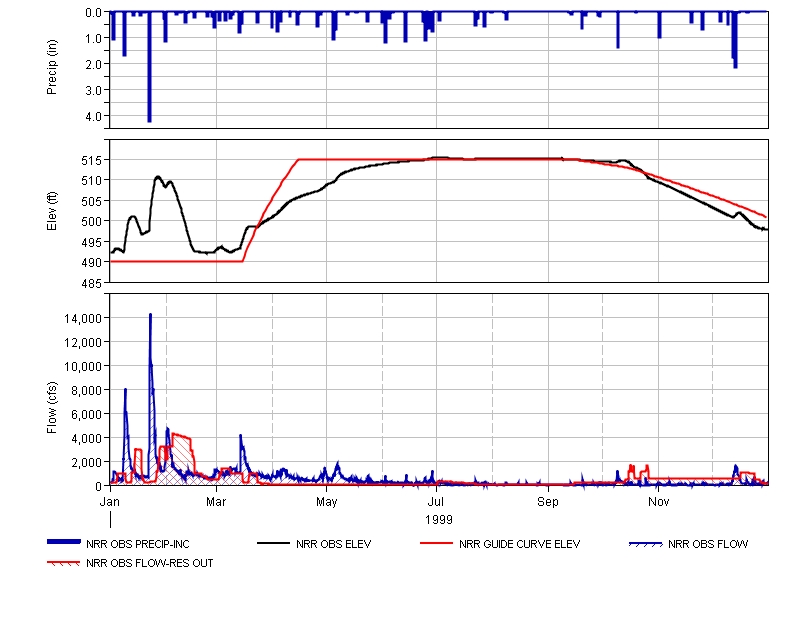Click the red hatched FLOW-RES OUT legend symbol
Screen dimensions: 800x627
click(x=64, y=563)
